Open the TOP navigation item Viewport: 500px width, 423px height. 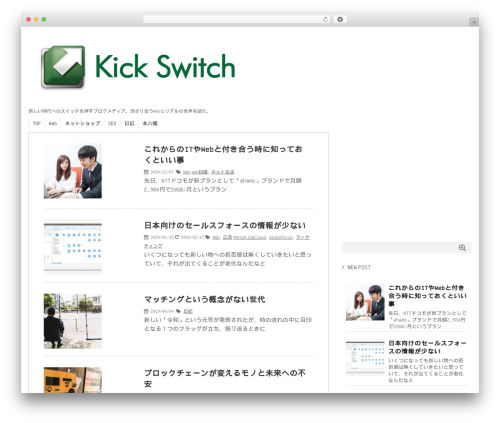pos(37,123)
